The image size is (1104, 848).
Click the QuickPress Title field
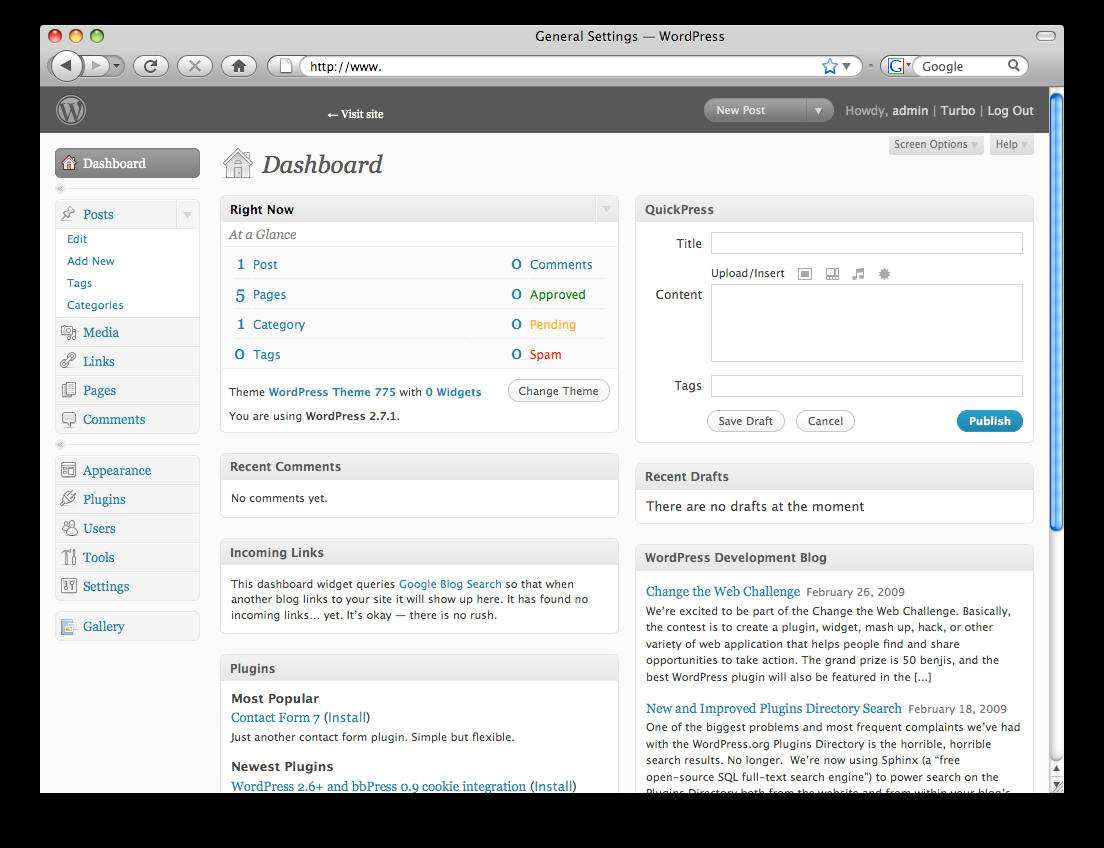[867, 243]
